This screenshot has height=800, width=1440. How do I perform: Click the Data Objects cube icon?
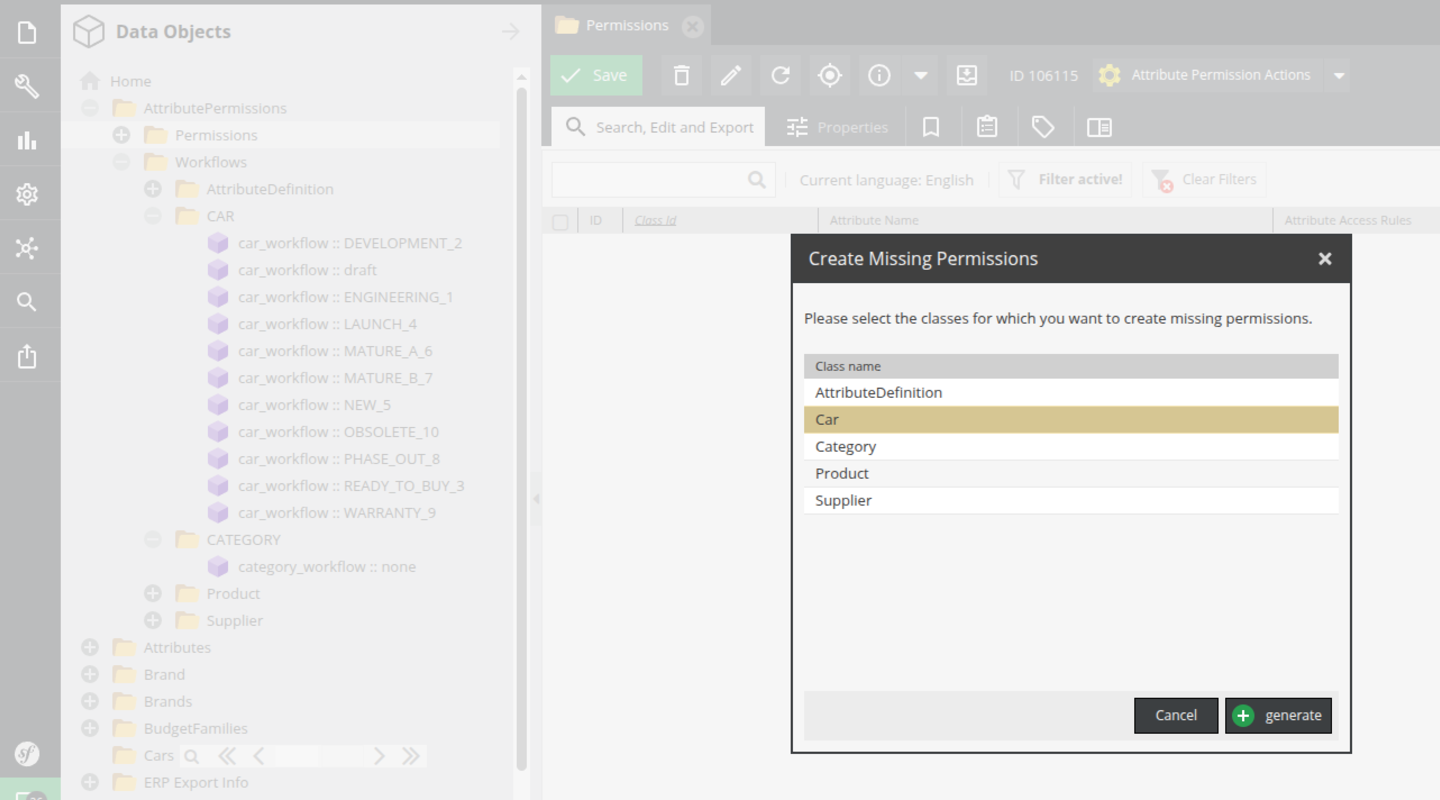click(89, 32)
